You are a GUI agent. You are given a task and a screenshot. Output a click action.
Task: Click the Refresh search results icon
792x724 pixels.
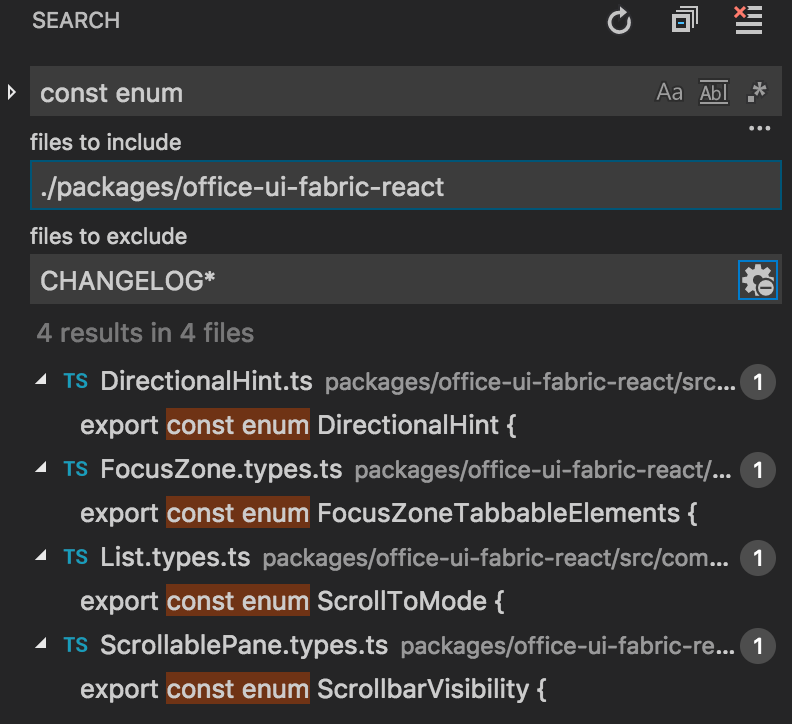620,21
